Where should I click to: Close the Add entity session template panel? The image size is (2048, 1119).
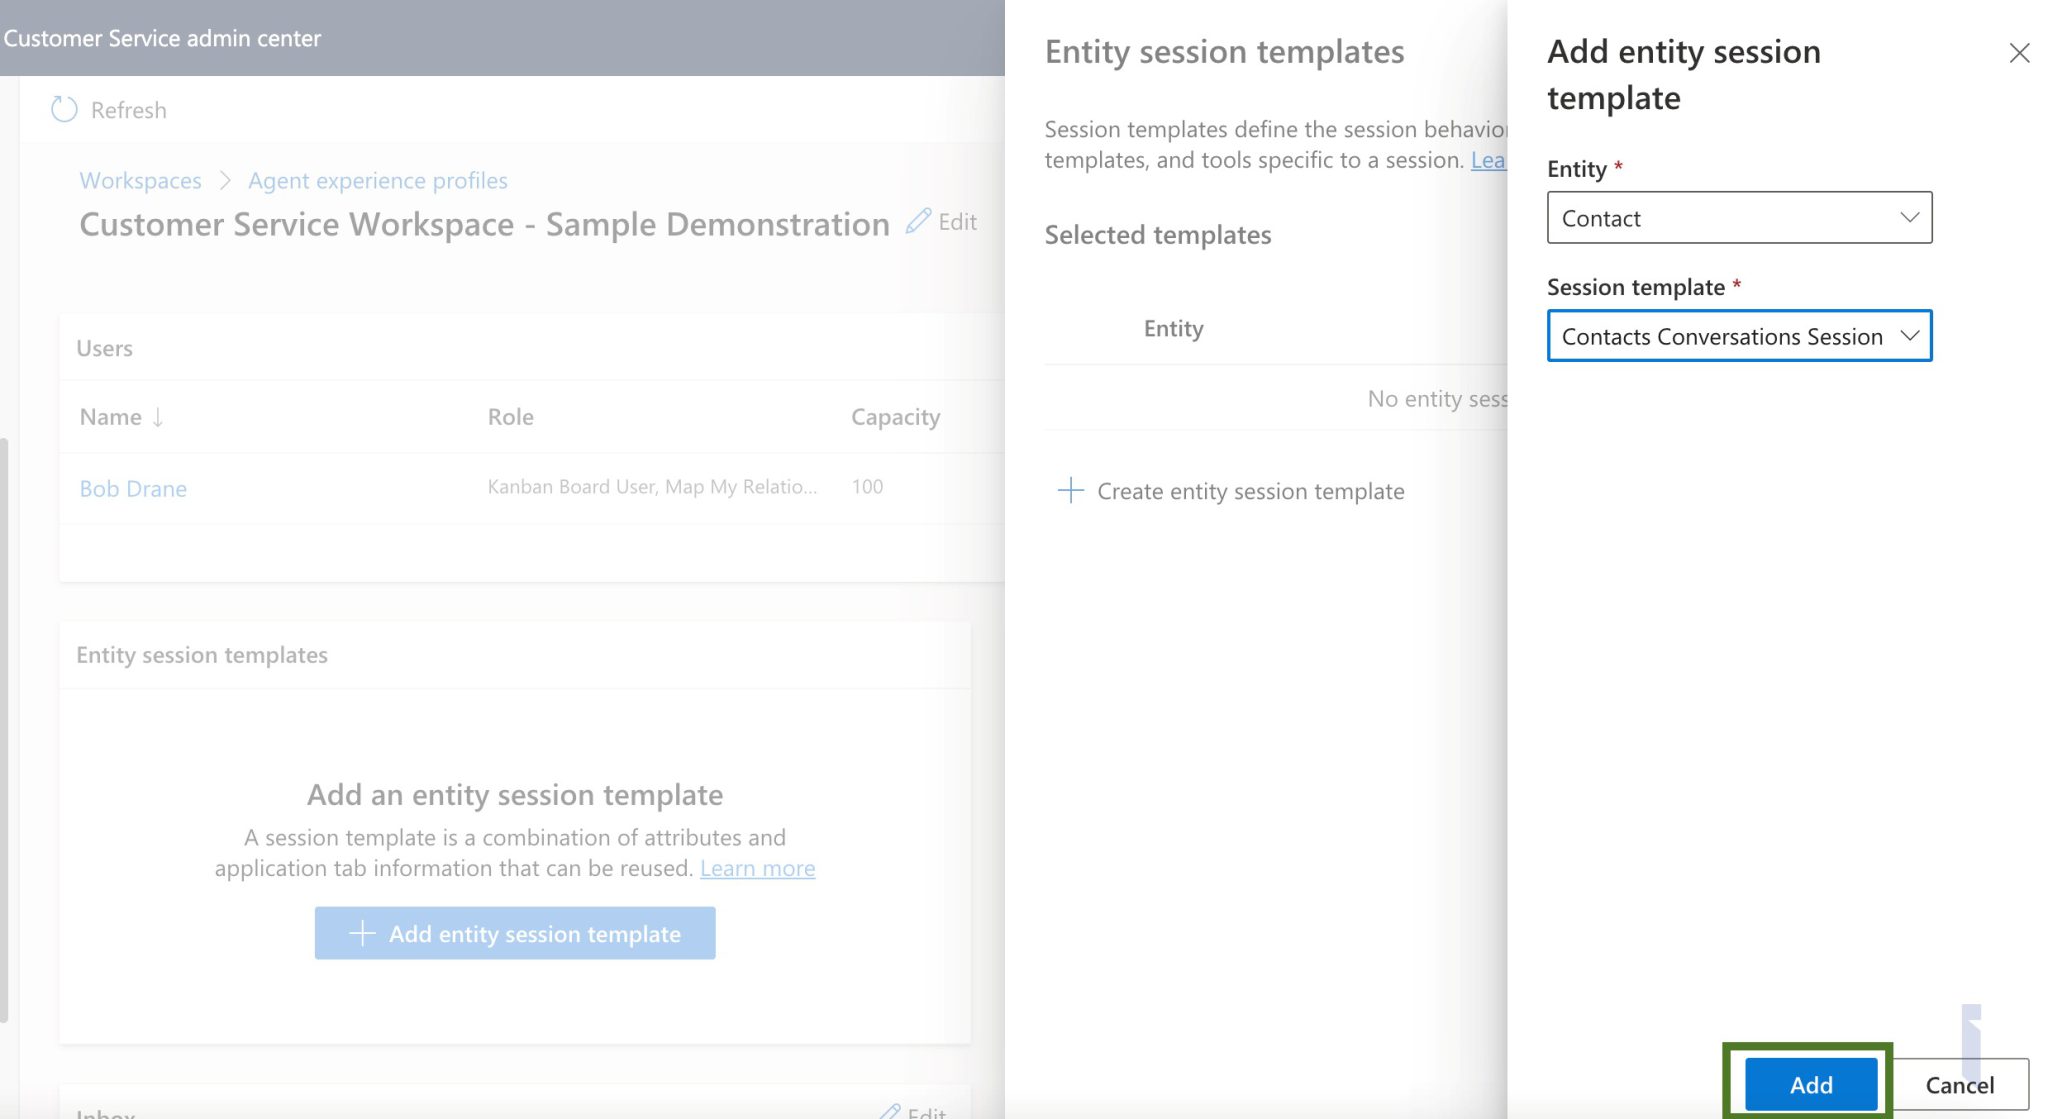(x=2019, y=53)
